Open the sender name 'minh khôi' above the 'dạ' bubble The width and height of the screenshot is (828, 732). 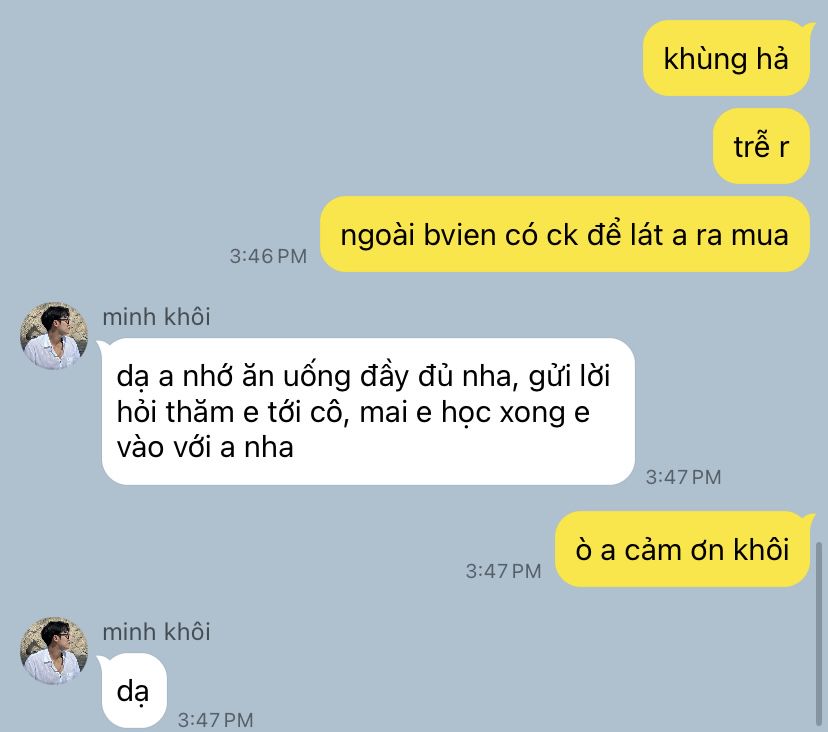coord(156,632)
